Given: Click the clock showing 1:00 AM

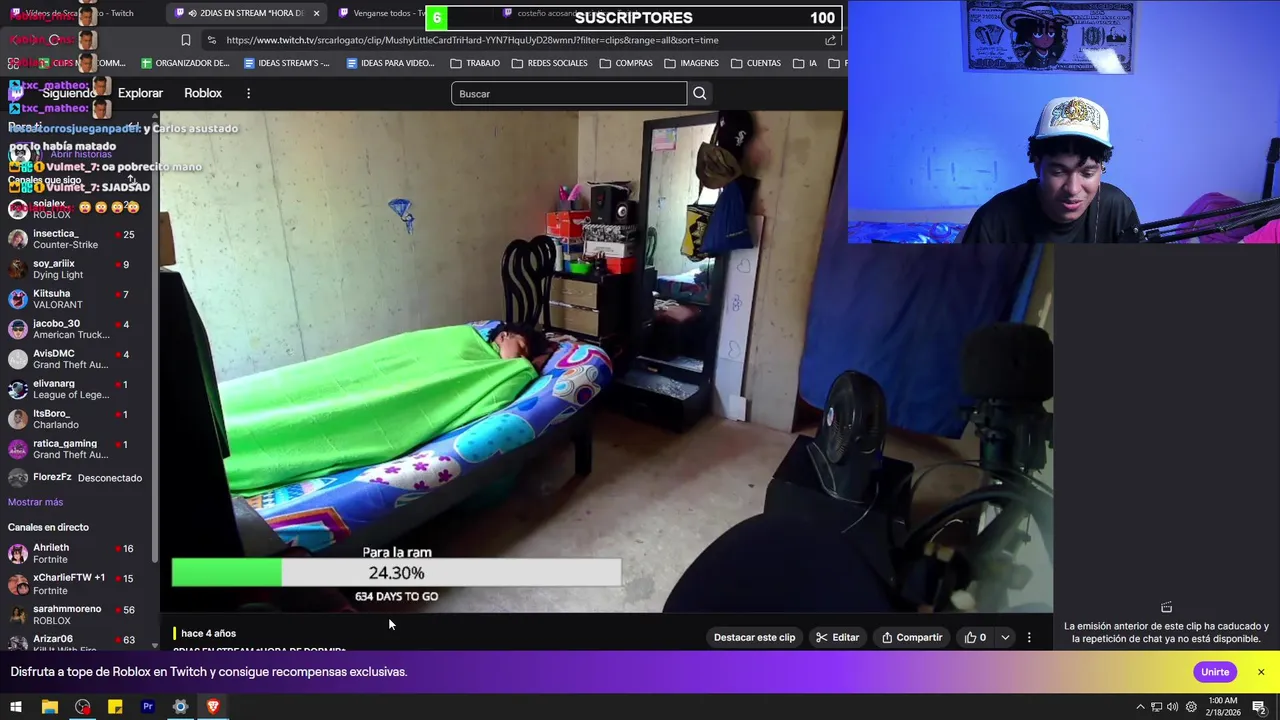Looking at the screenshot, I should tap(1223, 707).
